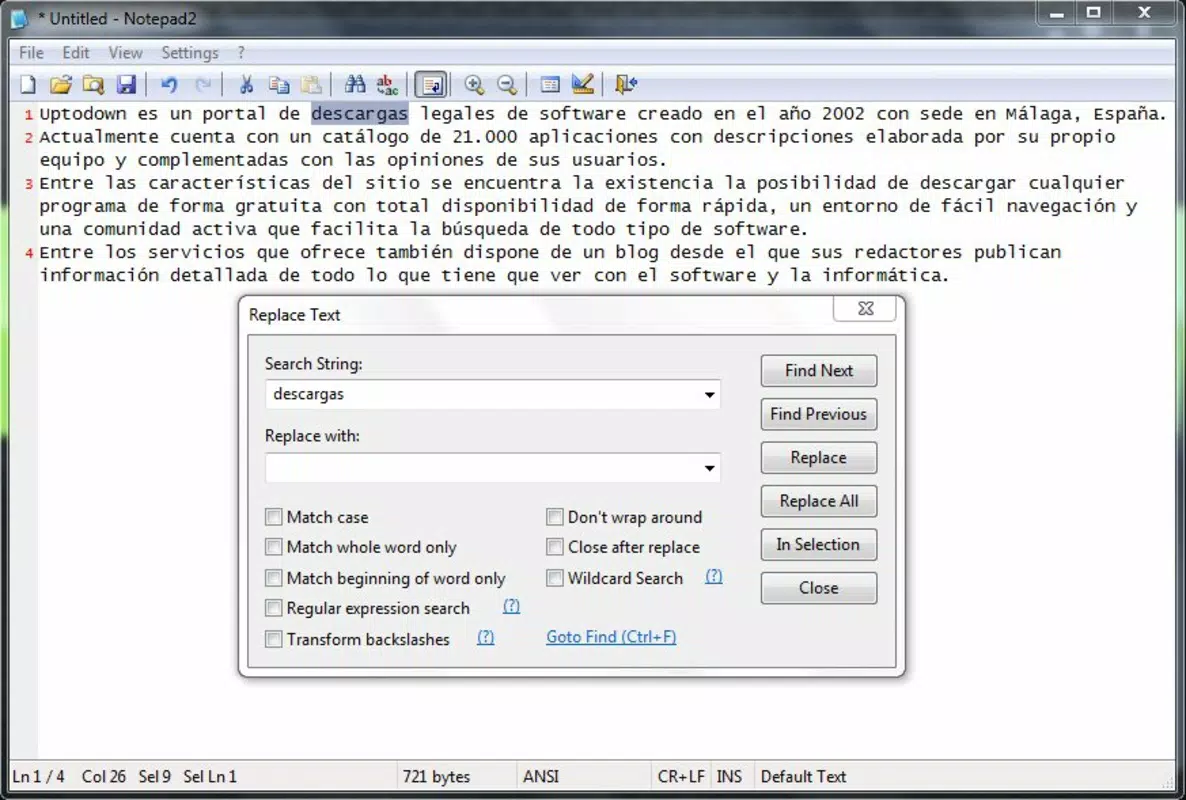This screenshot has width=1186, height=800.
Task: Open Replace with the ab-ac icon
Action: [387, 84]
